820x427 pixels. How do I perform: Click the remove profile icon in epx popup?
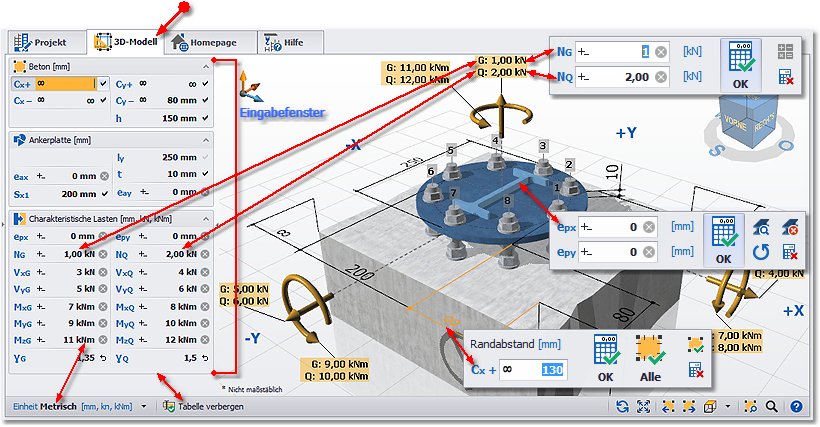790,227
